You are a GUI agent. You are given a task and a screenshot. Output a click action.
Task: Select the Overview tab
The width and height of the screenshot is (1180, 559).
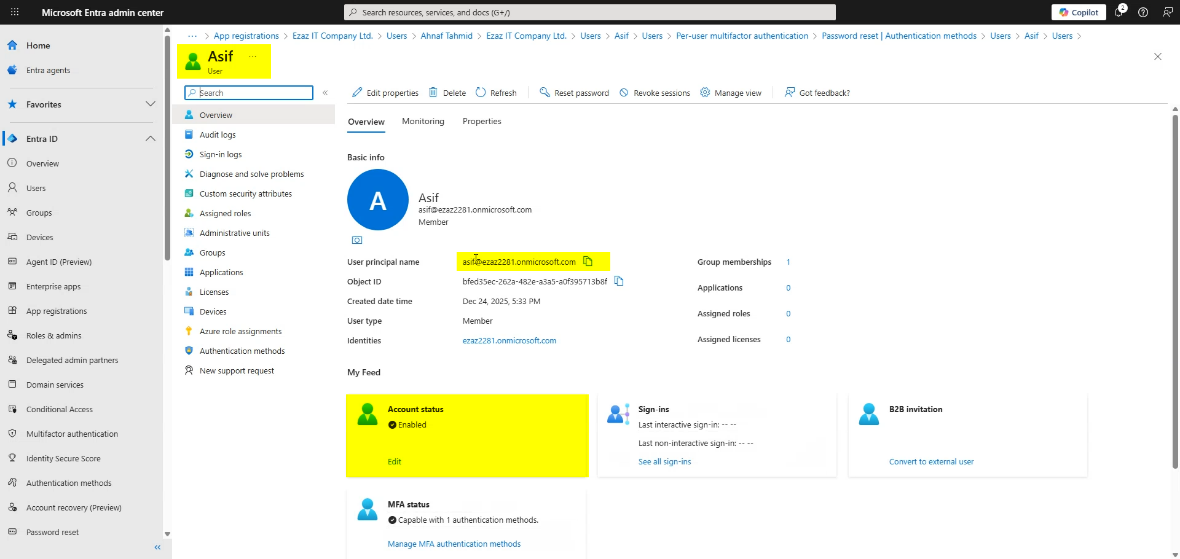coord(366,122)
